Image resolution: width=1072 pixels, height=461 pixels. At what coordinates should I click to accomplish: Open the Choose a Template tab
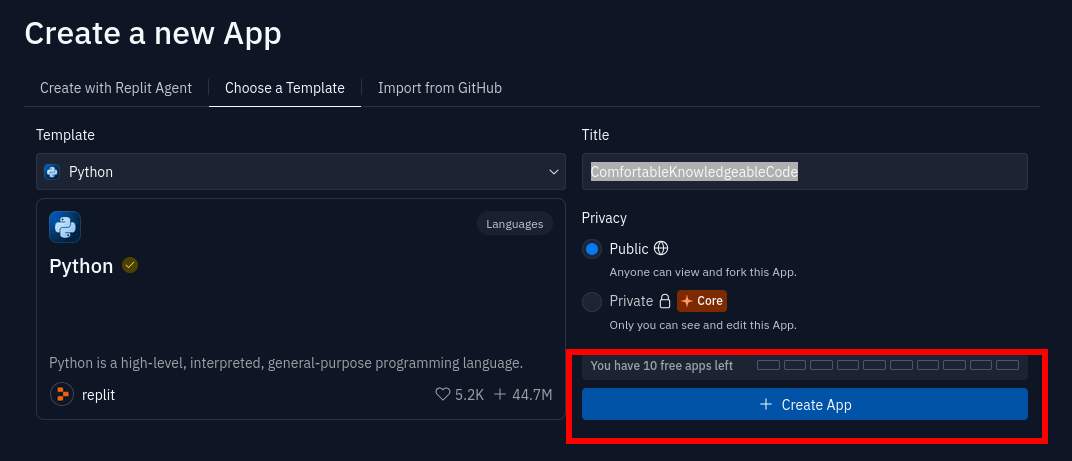pos(285,88)
